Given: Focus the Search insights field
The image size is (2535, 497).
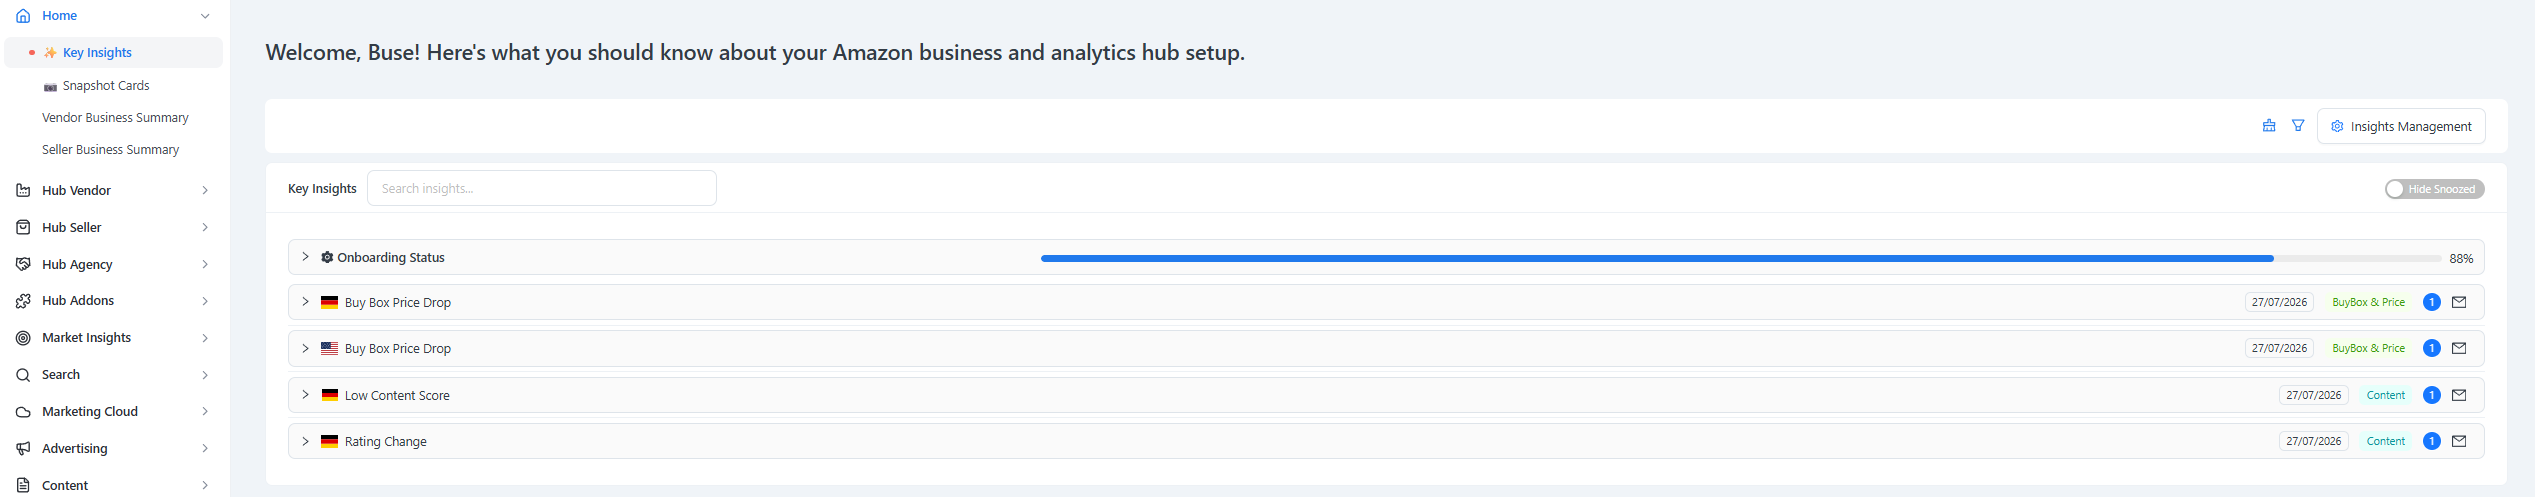Looking at the screenshot, I should click(x=542, y=188).
